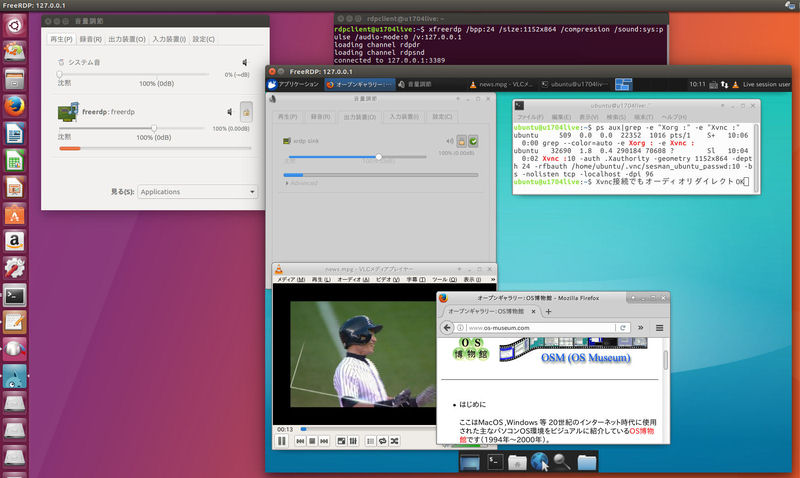Screen dimensions: 800x478
Task: Open workspace switcher in remote panel
Action: 623,84
